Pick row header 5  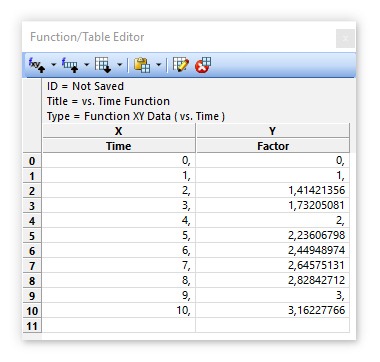coord(32,236)
